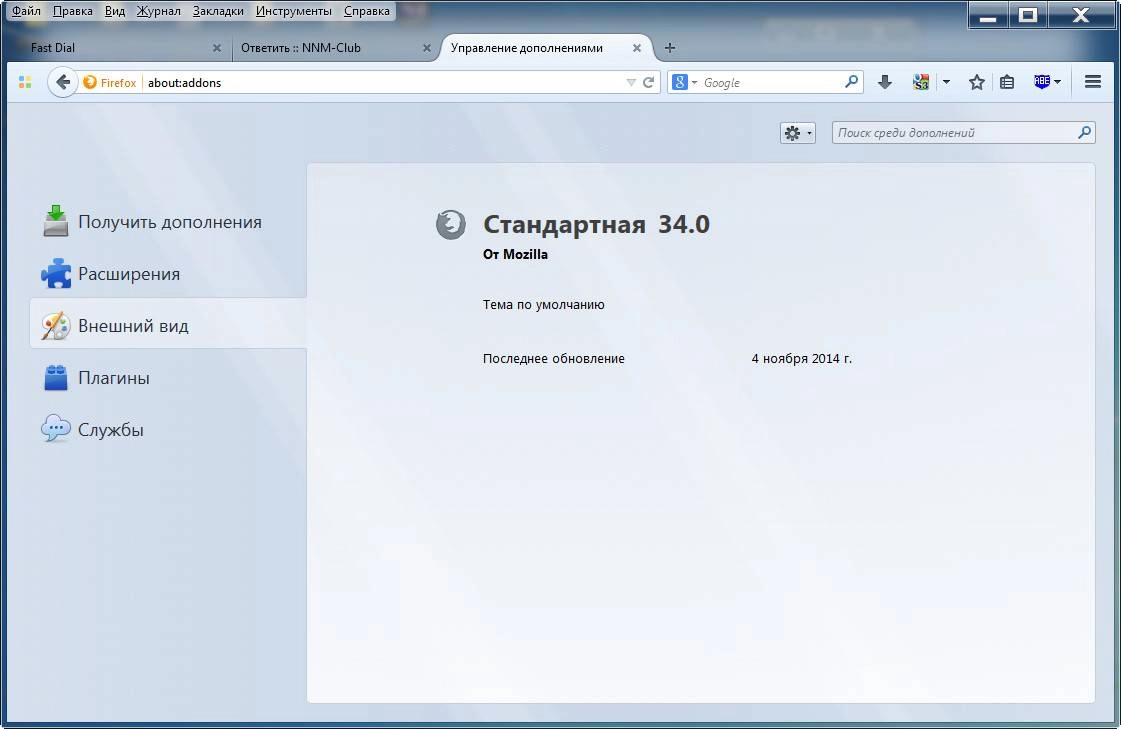The height and width of the screenshot is (729, 1121).
Task: Open the Инструменты menu
Action: pyautogui.click(x=294, y=11)
